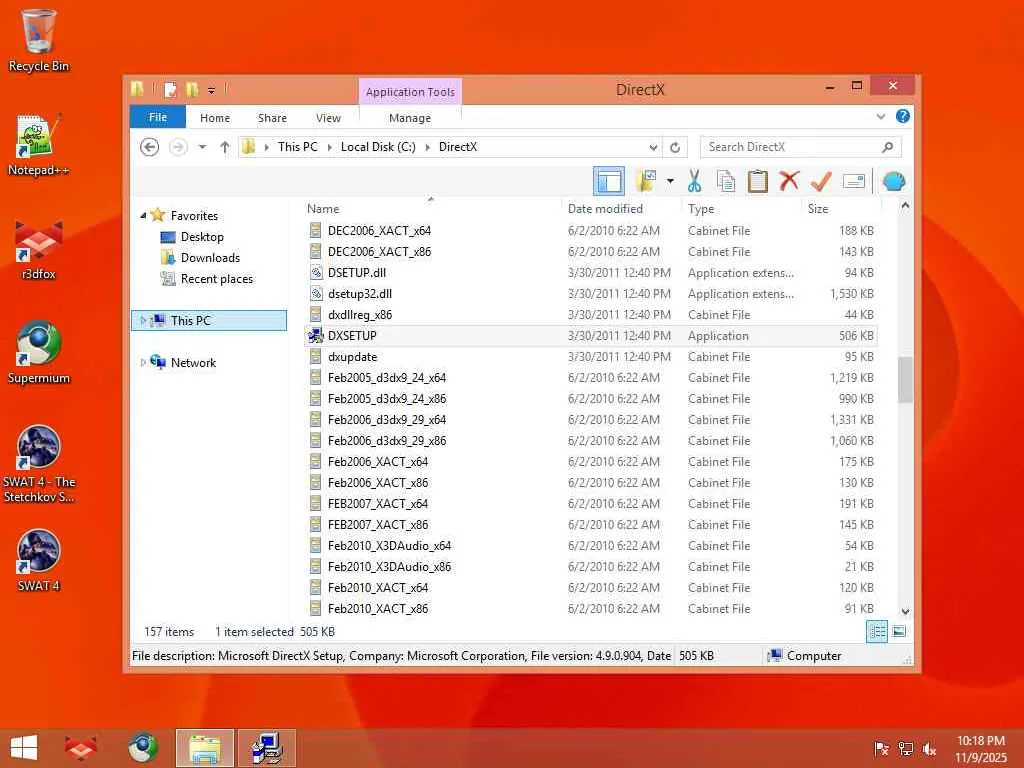The width and height of the screenshot is (1024, 768).
Task: Open the Start menu button
Action: pyautogui.click(x=24, y=748)
